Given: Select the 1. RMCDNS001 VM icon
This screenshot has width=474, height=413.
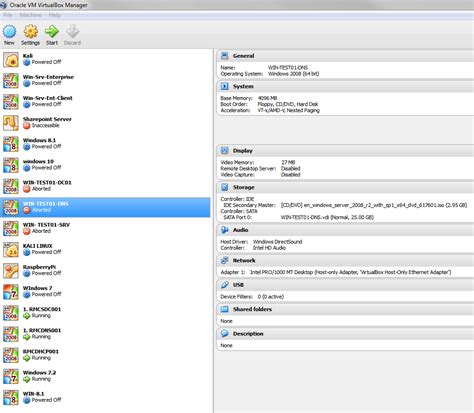Looking at the screenshot, I should tap(11, 334).
